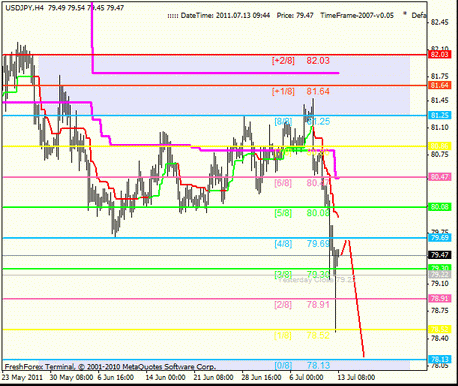458x386 pixels.
Task: Click the black current price 79.47 tag
Action: click(439, 255)
